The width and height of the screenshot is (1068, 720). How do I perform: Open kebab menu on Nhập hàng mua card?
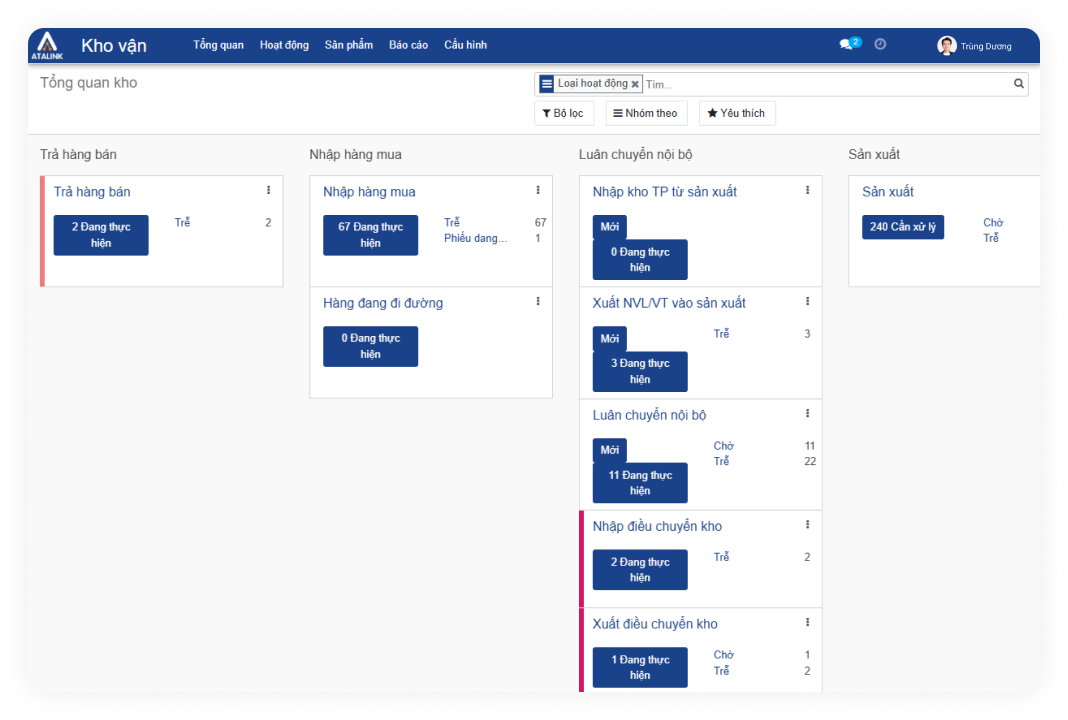(538, 190)
